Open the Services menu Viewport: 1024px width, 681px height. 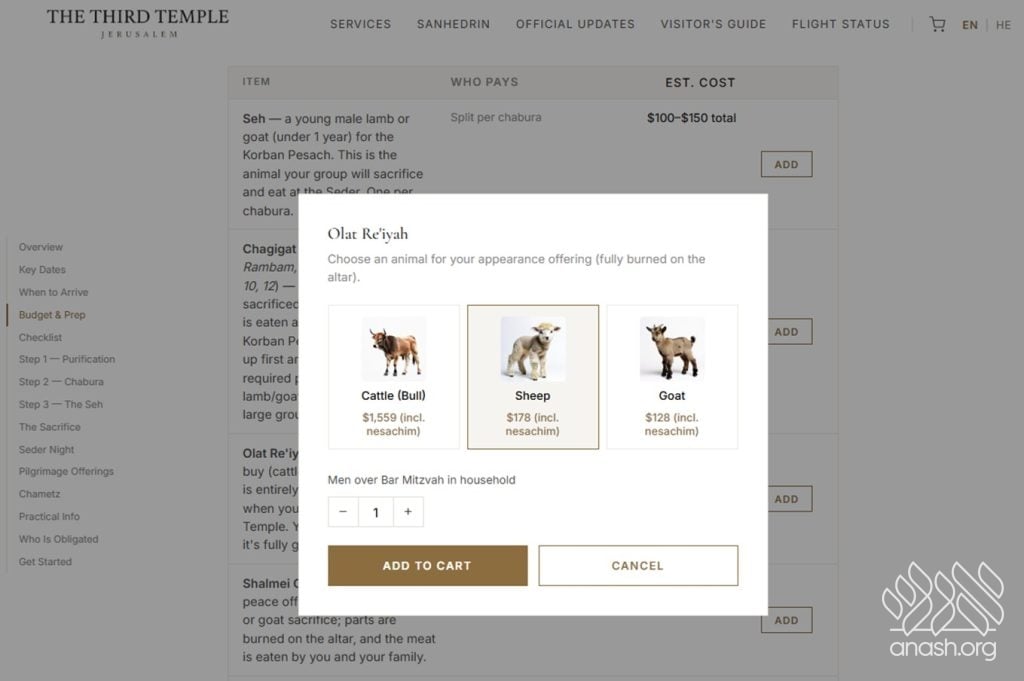361,24
